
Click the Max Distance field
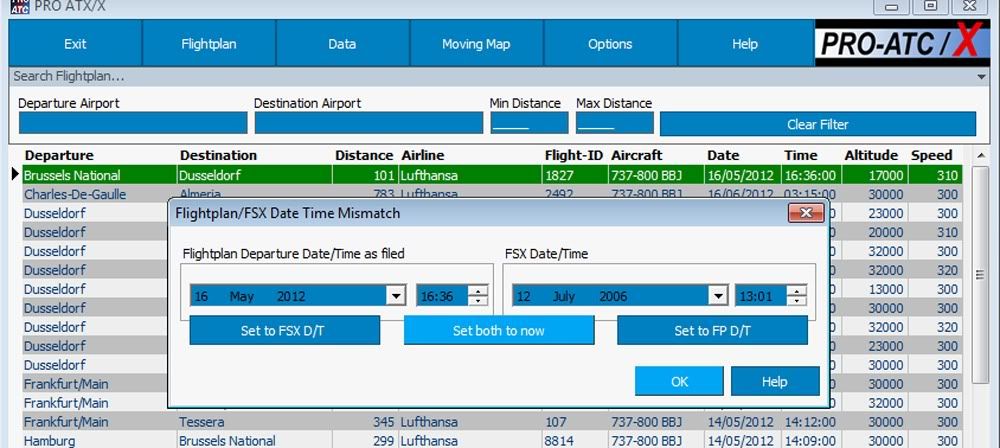pos(615,123)
